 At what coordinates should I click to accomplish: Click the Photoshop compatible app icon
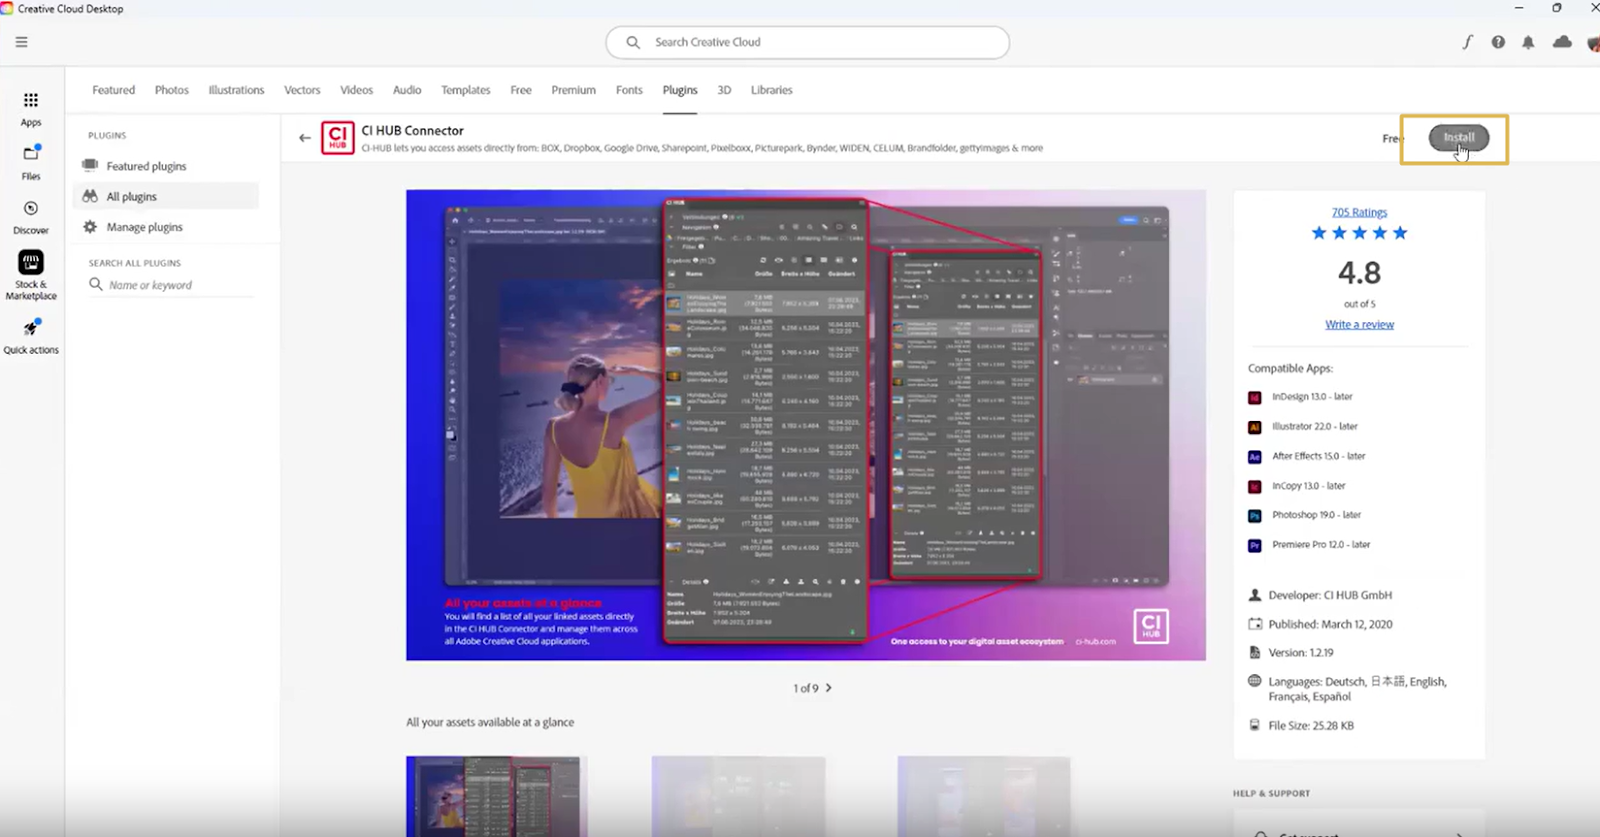1255,516
